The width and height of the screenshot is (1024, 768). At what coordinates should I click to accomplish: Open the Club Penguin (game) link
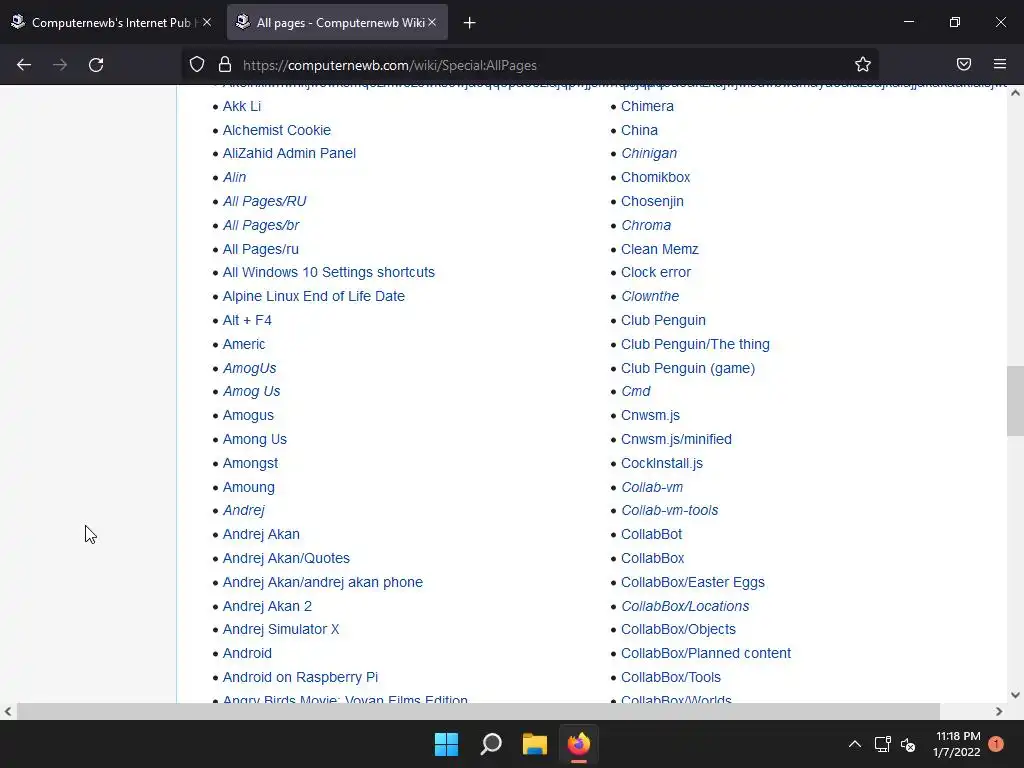tap(688, 368)
